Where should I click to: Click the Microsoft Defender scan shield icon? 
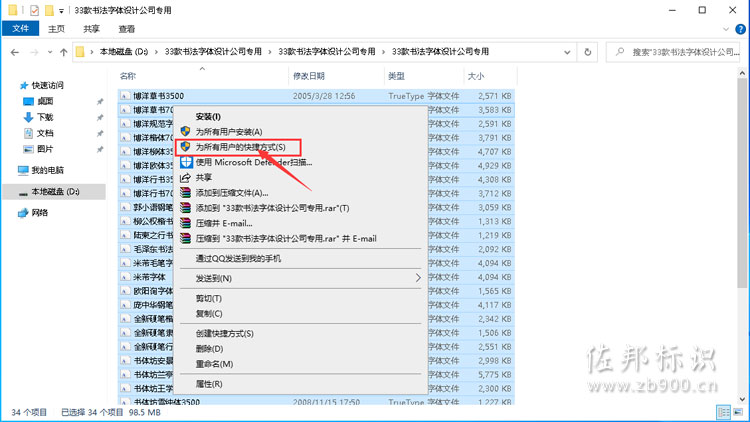[184, 161]
